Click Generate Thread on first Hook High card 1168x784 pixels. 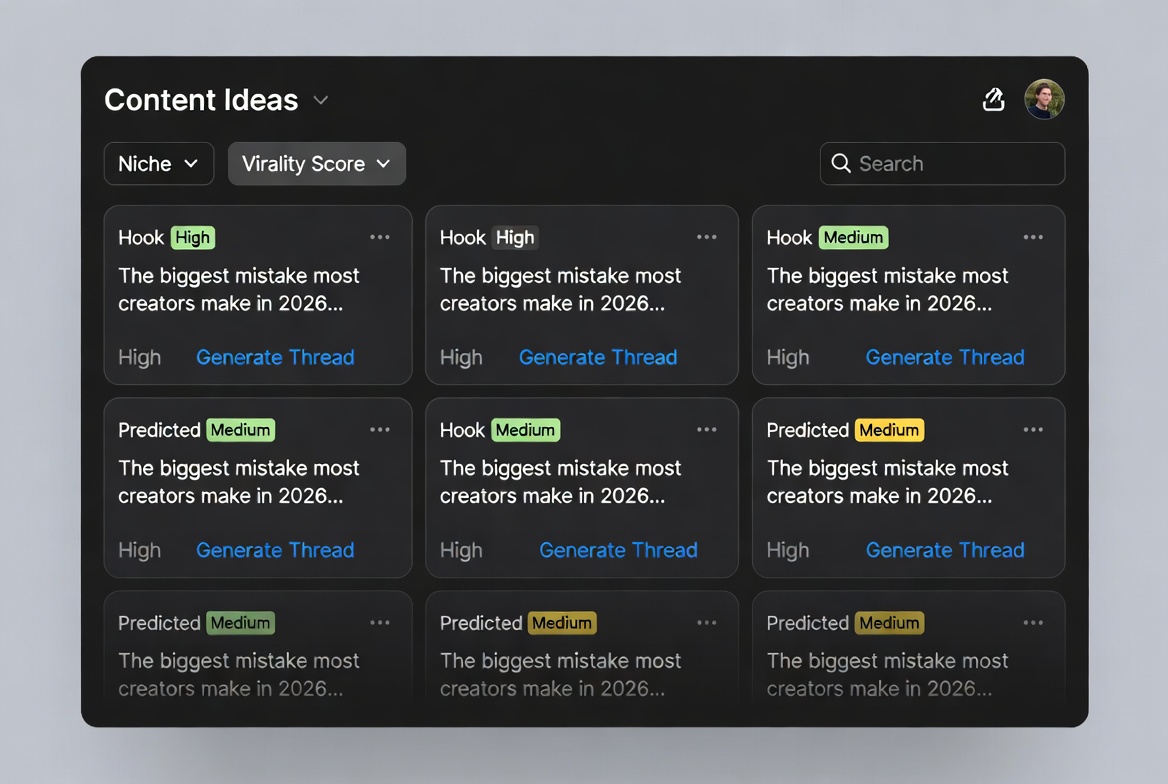(x=275, y=357)
